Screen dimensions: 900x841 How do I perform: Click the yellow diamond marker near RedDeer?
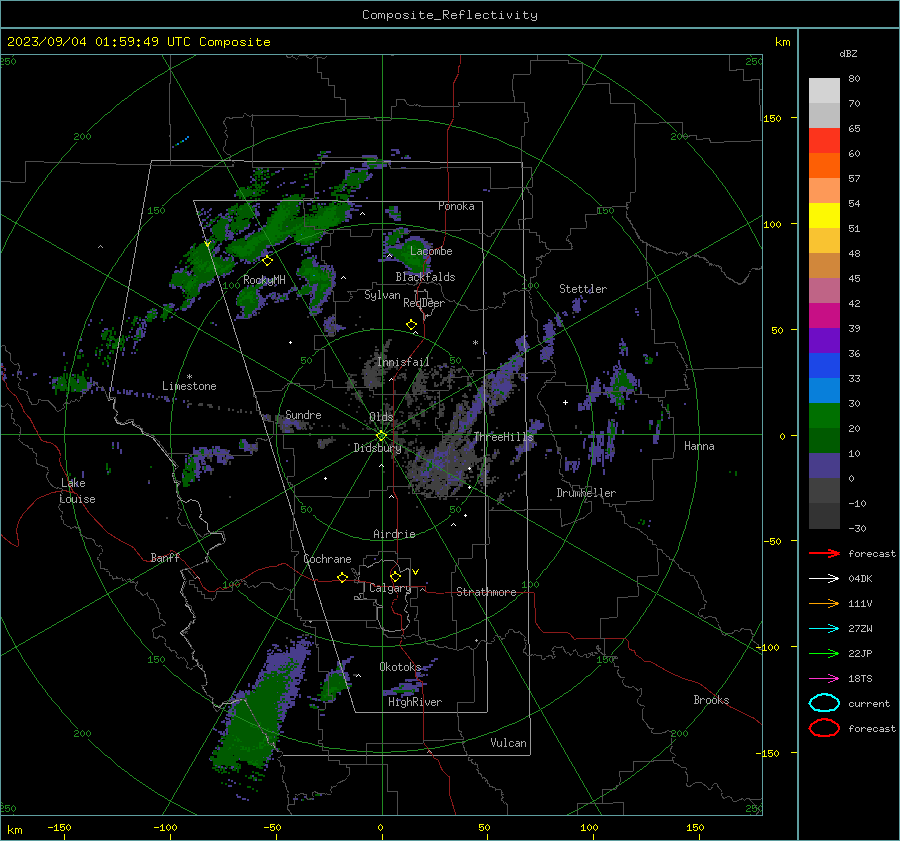[x=411, y=325]
